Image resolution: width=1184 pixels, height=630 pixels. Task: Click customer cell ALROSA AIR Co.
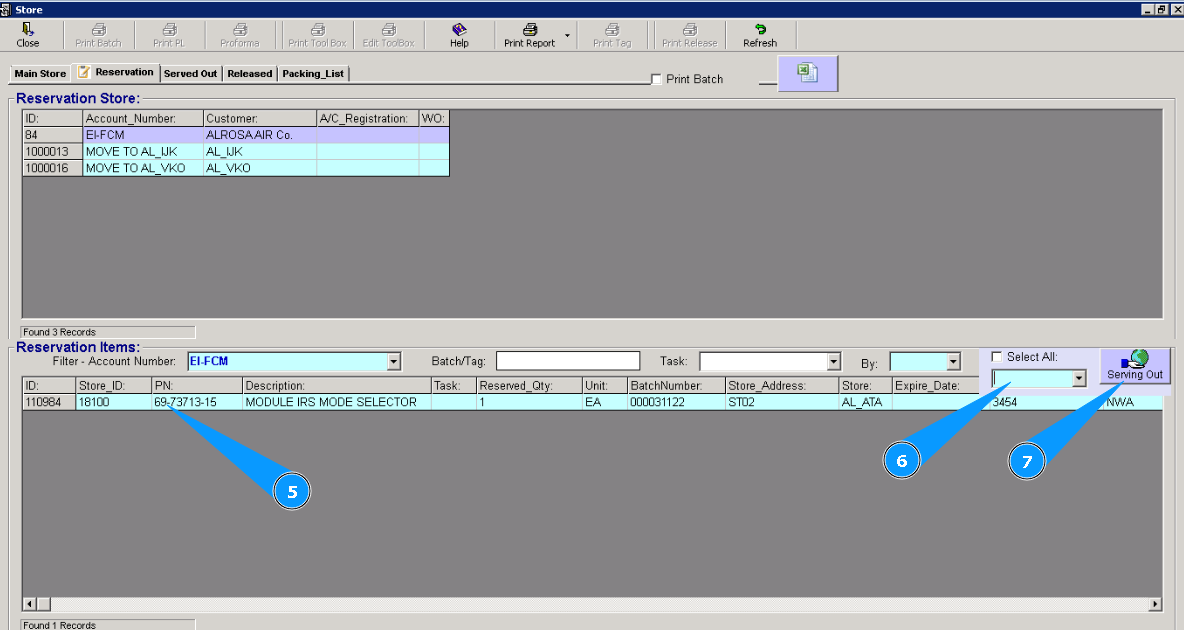pyautogui.click(x=260, y=134)
